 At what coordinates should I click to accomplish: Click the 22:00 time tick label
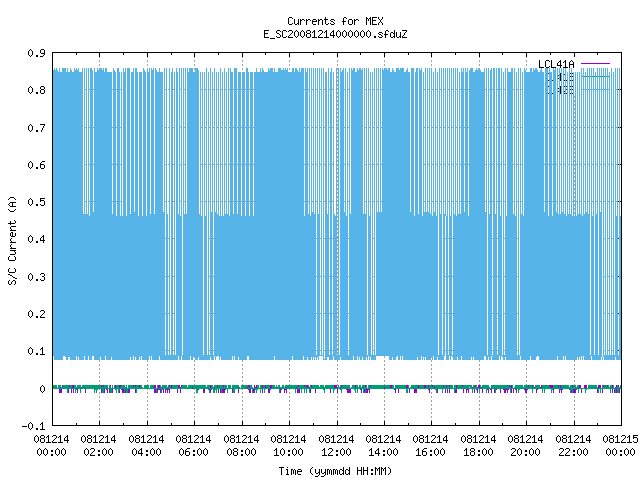(573, 446)
